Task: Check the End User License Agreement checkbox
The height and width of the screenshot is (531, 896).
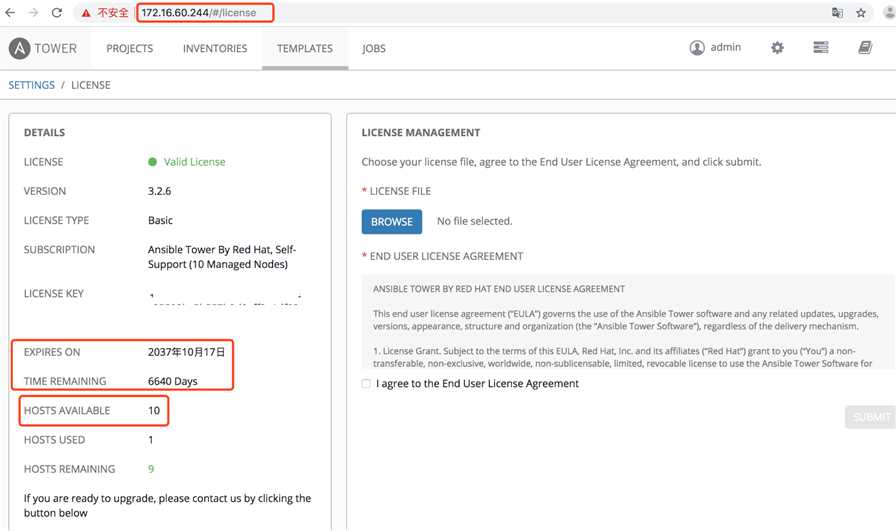Action: pos(366,384)
